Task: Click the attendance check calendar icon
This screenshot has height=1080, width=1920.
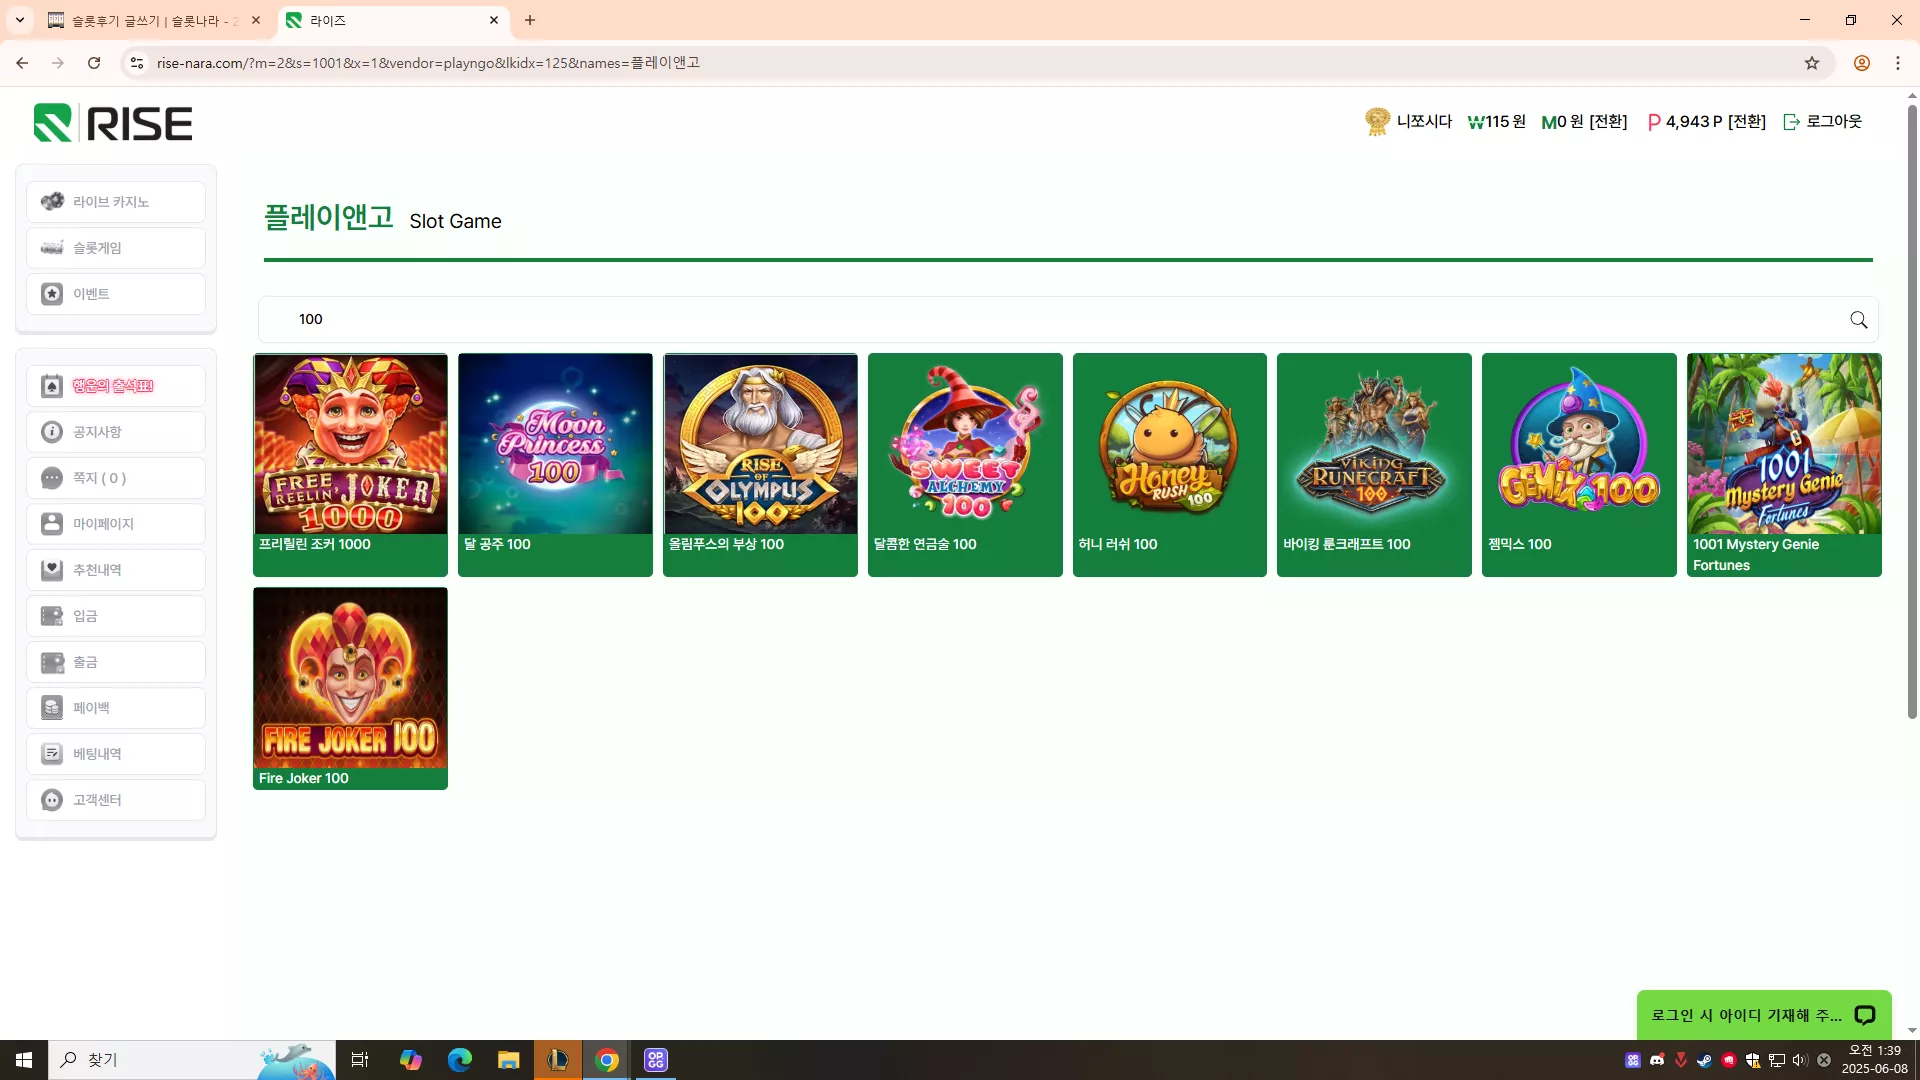Action: coord(52,386)
